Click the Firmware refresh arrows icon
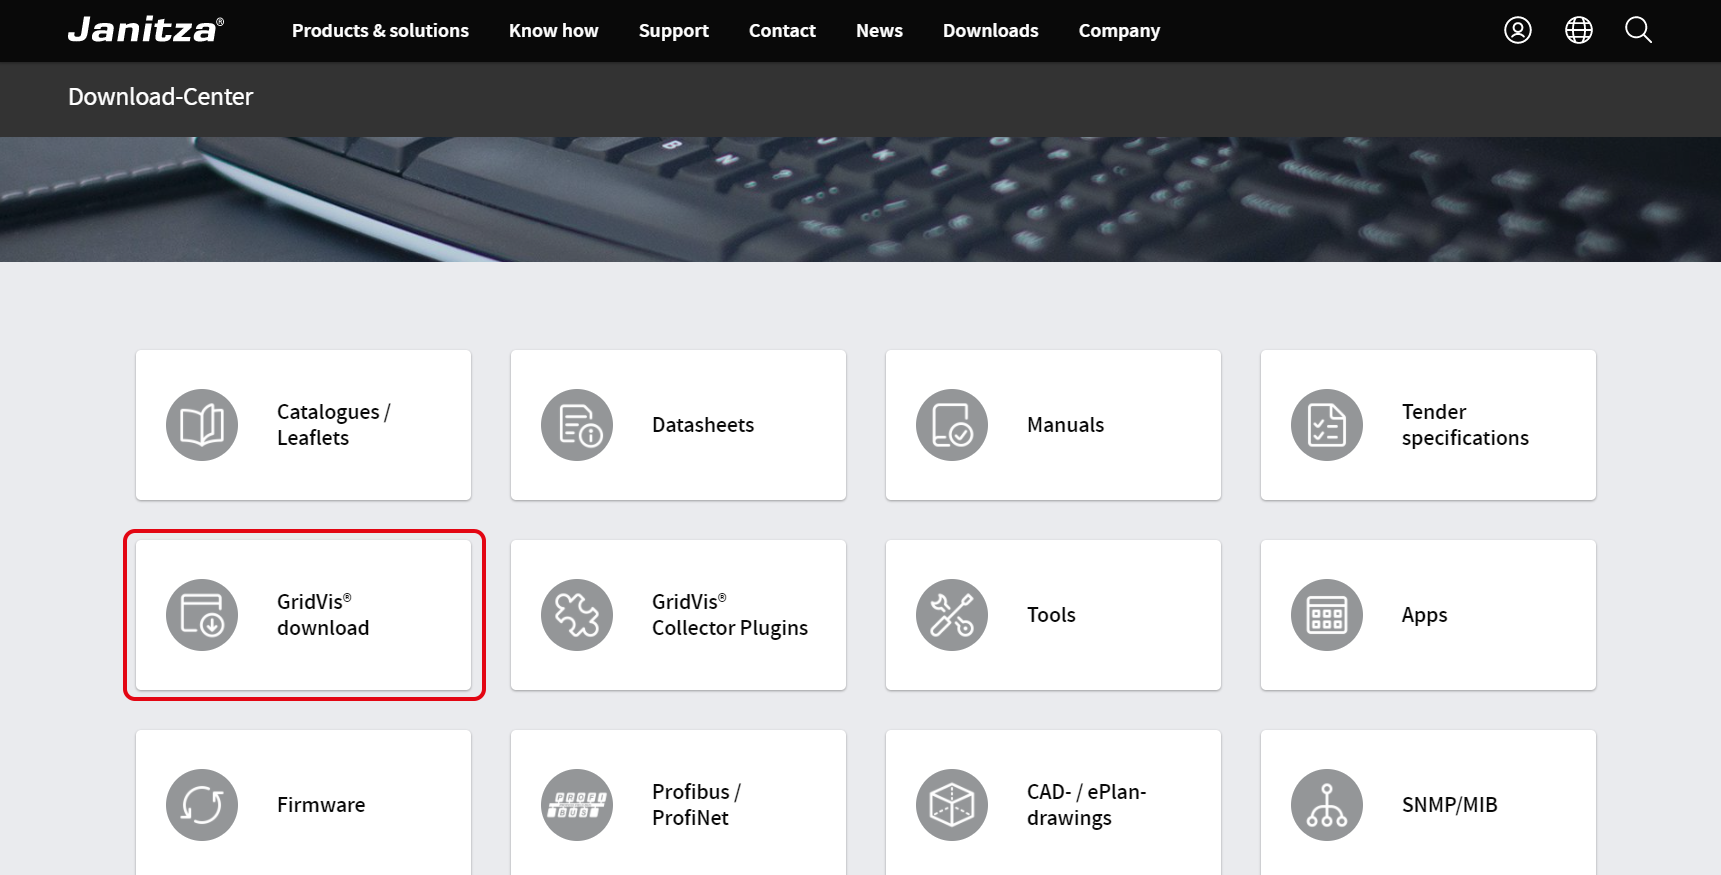 pyautogui.click(x=202, y=805)
